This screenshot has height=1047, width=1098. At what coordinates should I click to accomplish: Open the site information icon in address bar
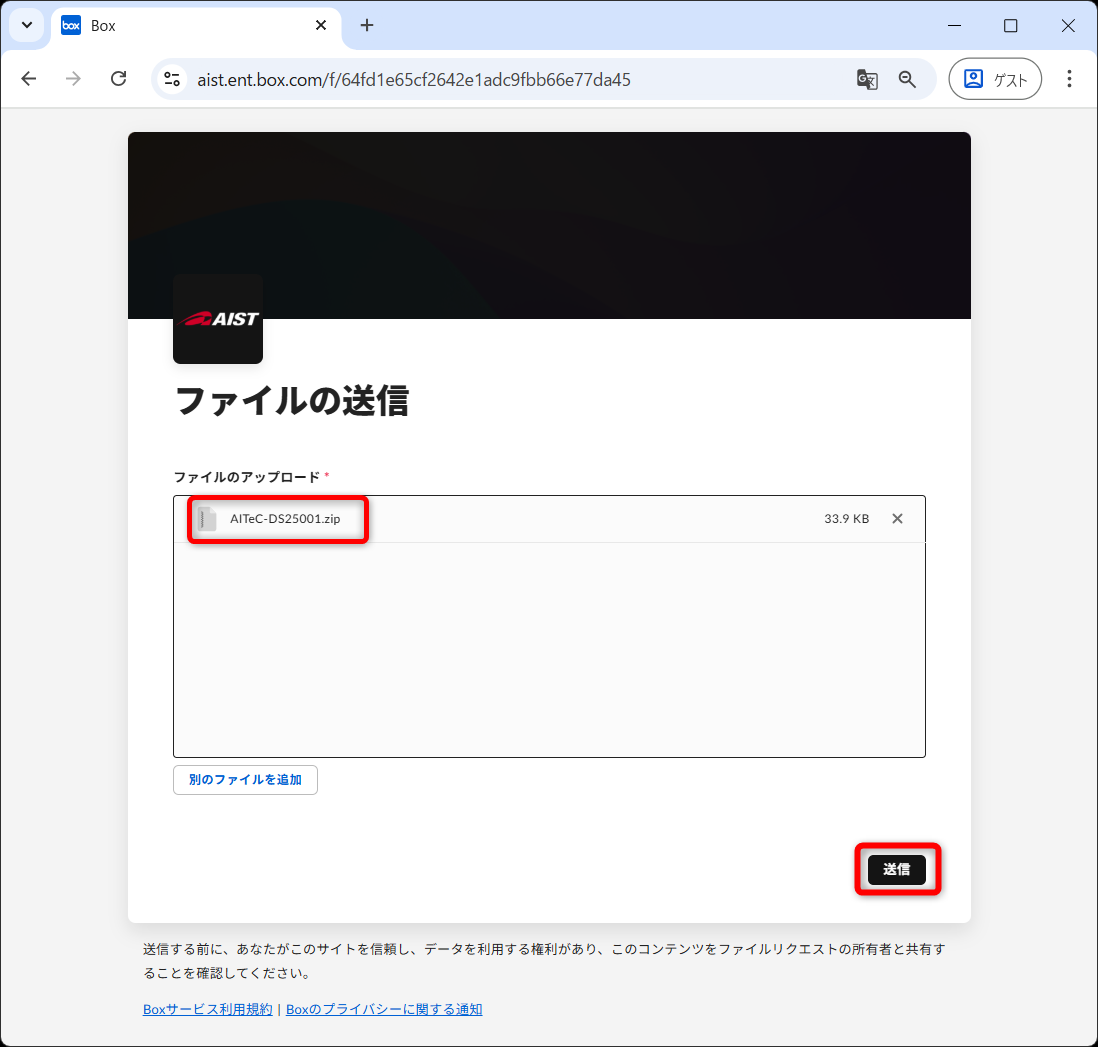coord(172,79)
